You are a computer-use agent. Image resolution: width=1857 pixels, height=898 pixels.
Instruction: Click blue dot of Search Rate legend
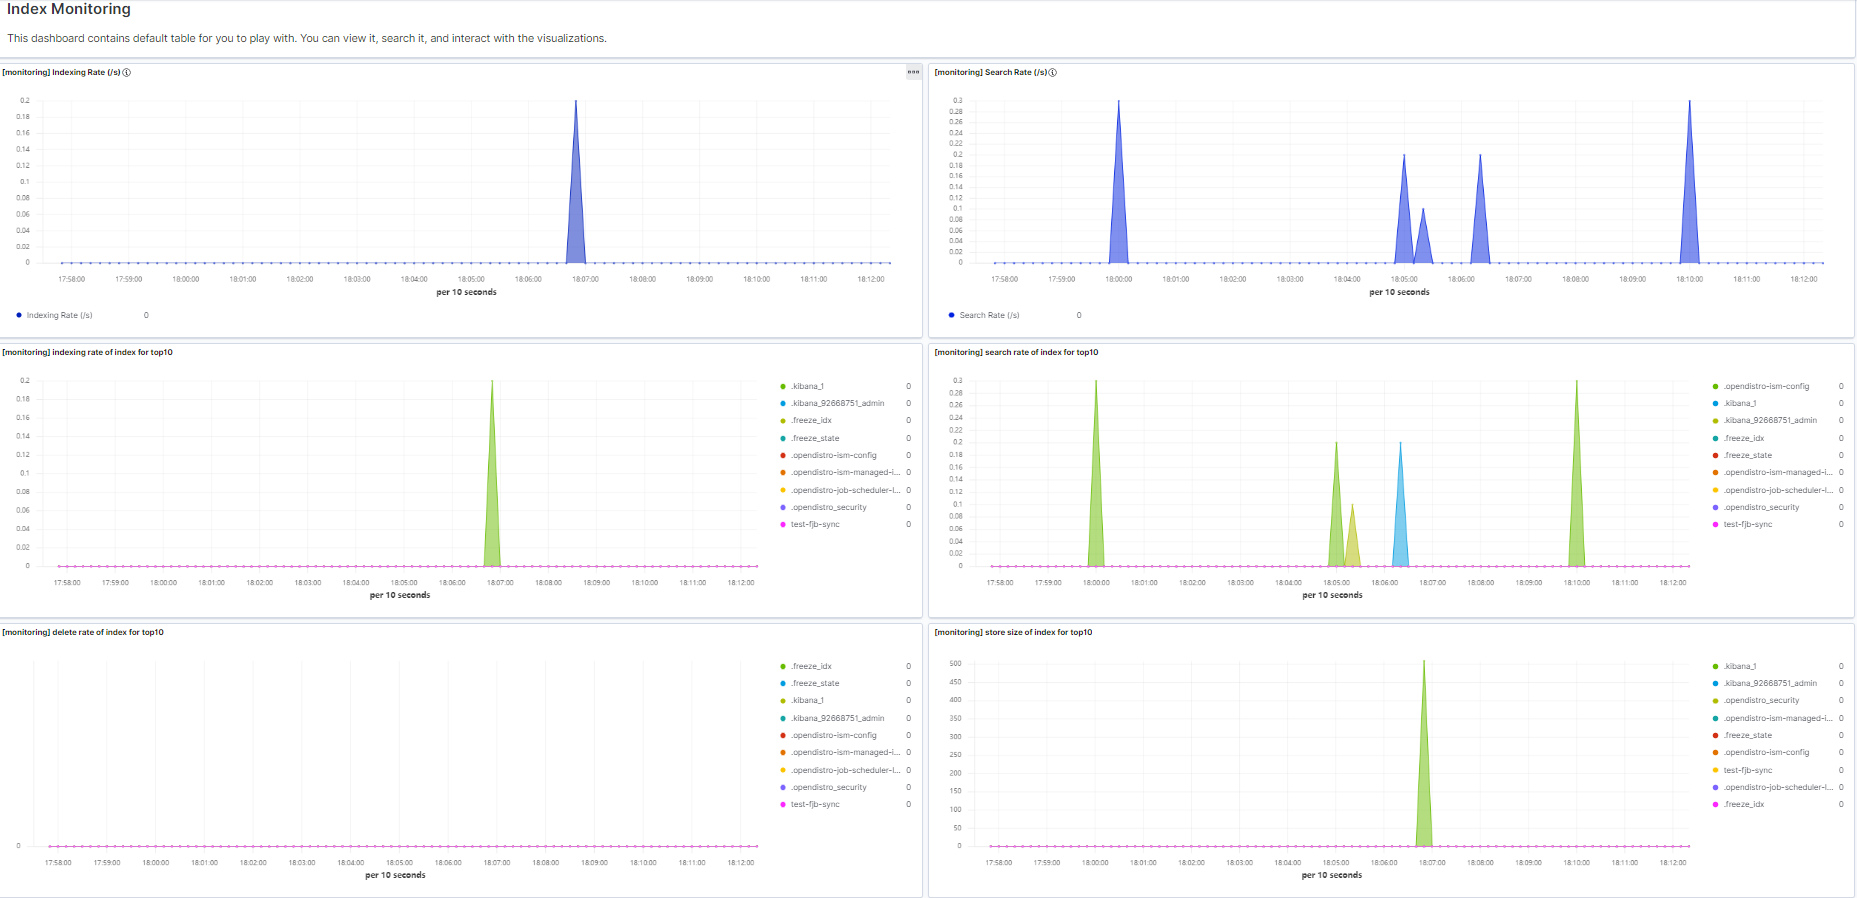tap(951, 315)
